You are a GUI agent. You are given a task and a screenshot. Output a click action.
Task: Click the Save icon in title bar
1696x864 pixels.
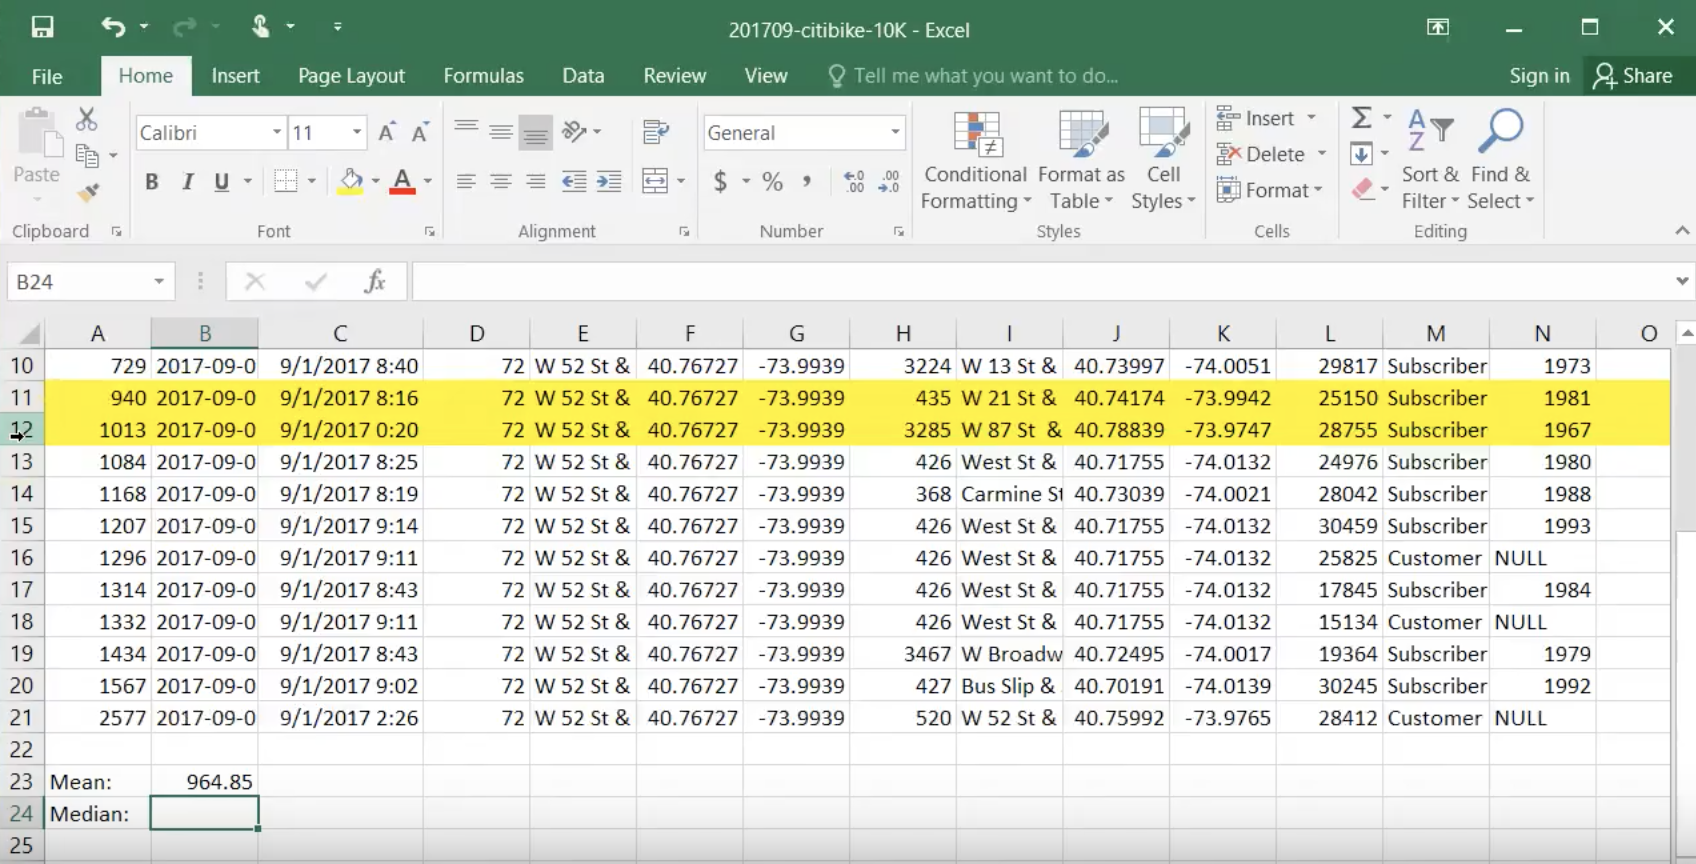click(x=42, y=27)
